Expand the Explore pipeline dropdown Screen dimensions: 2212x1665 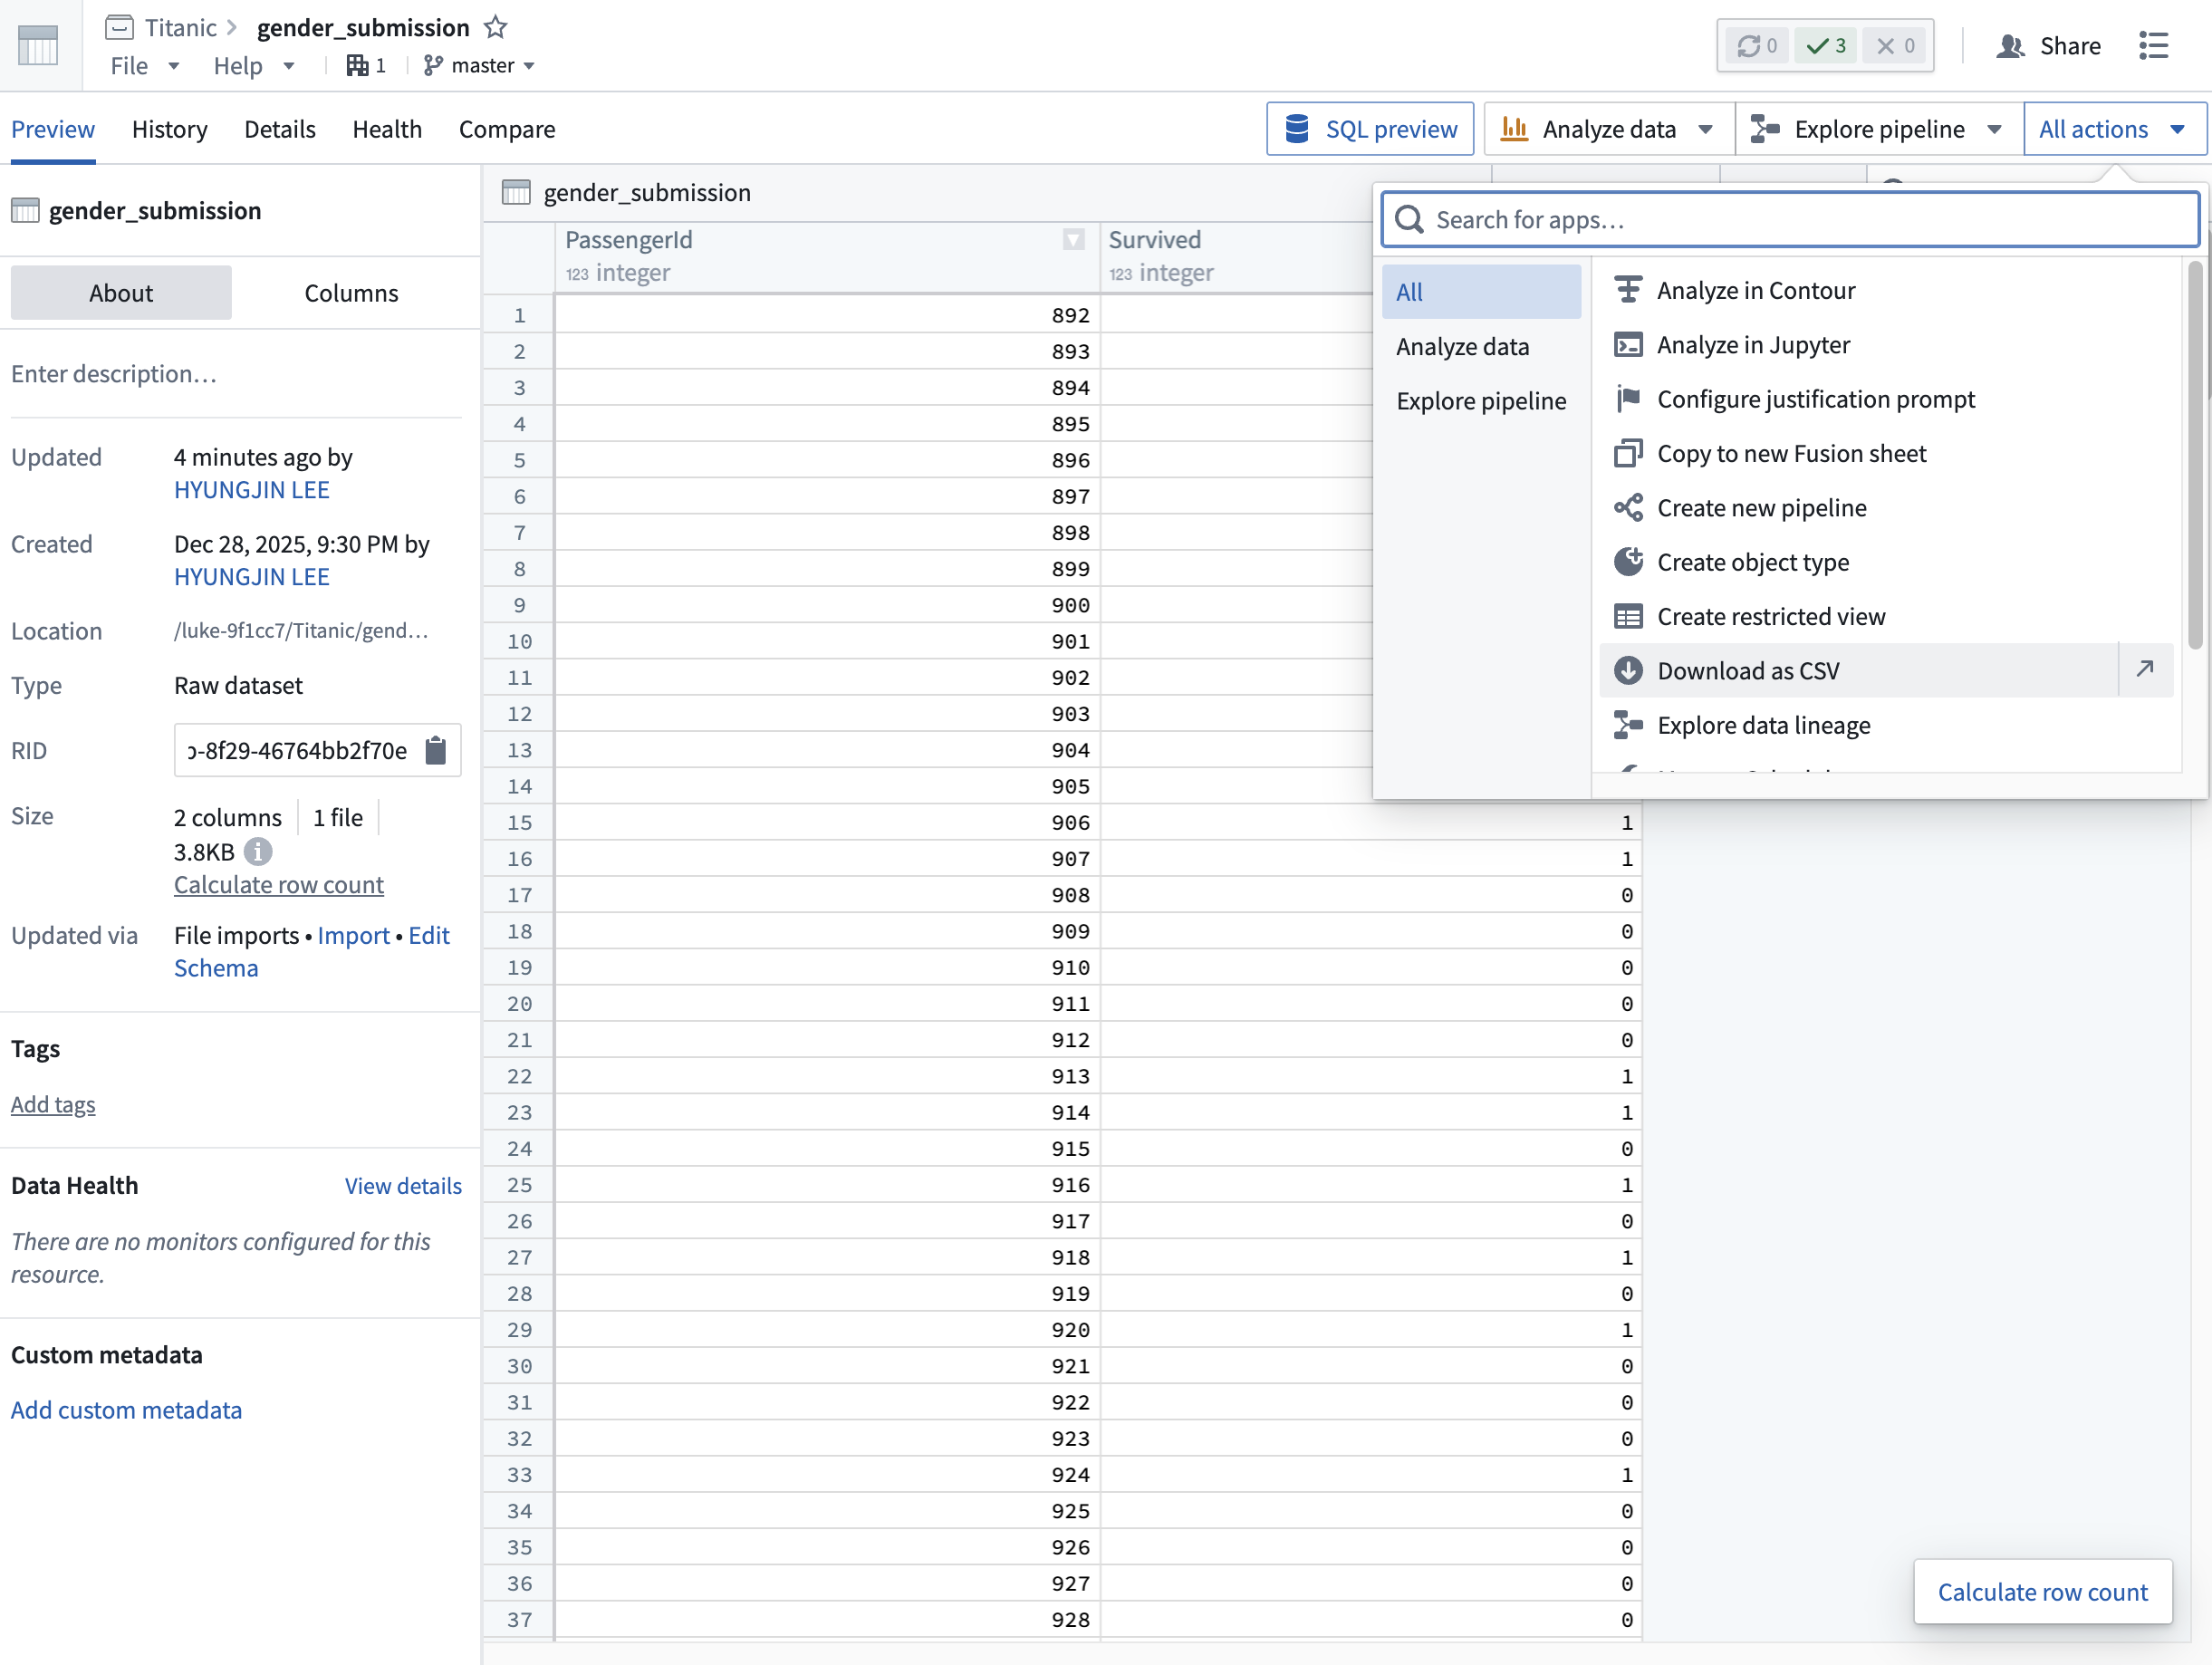pyautogui.click(x=1878, y=129)
